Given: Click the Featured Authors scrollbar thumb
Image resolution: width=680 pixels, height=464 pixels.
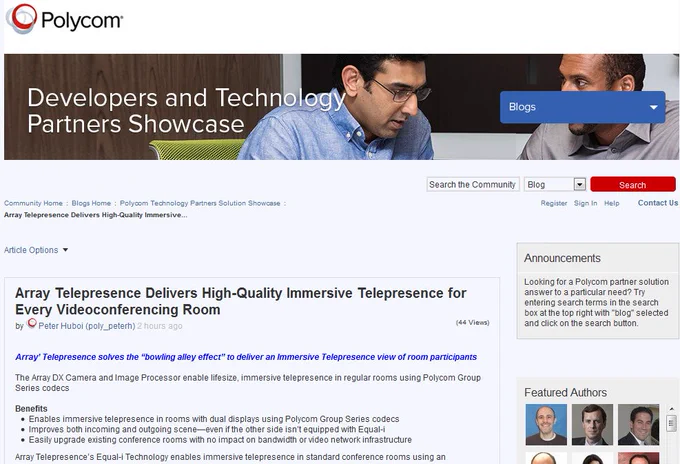Looking at the screenshot, I should (x=672, y=422).
